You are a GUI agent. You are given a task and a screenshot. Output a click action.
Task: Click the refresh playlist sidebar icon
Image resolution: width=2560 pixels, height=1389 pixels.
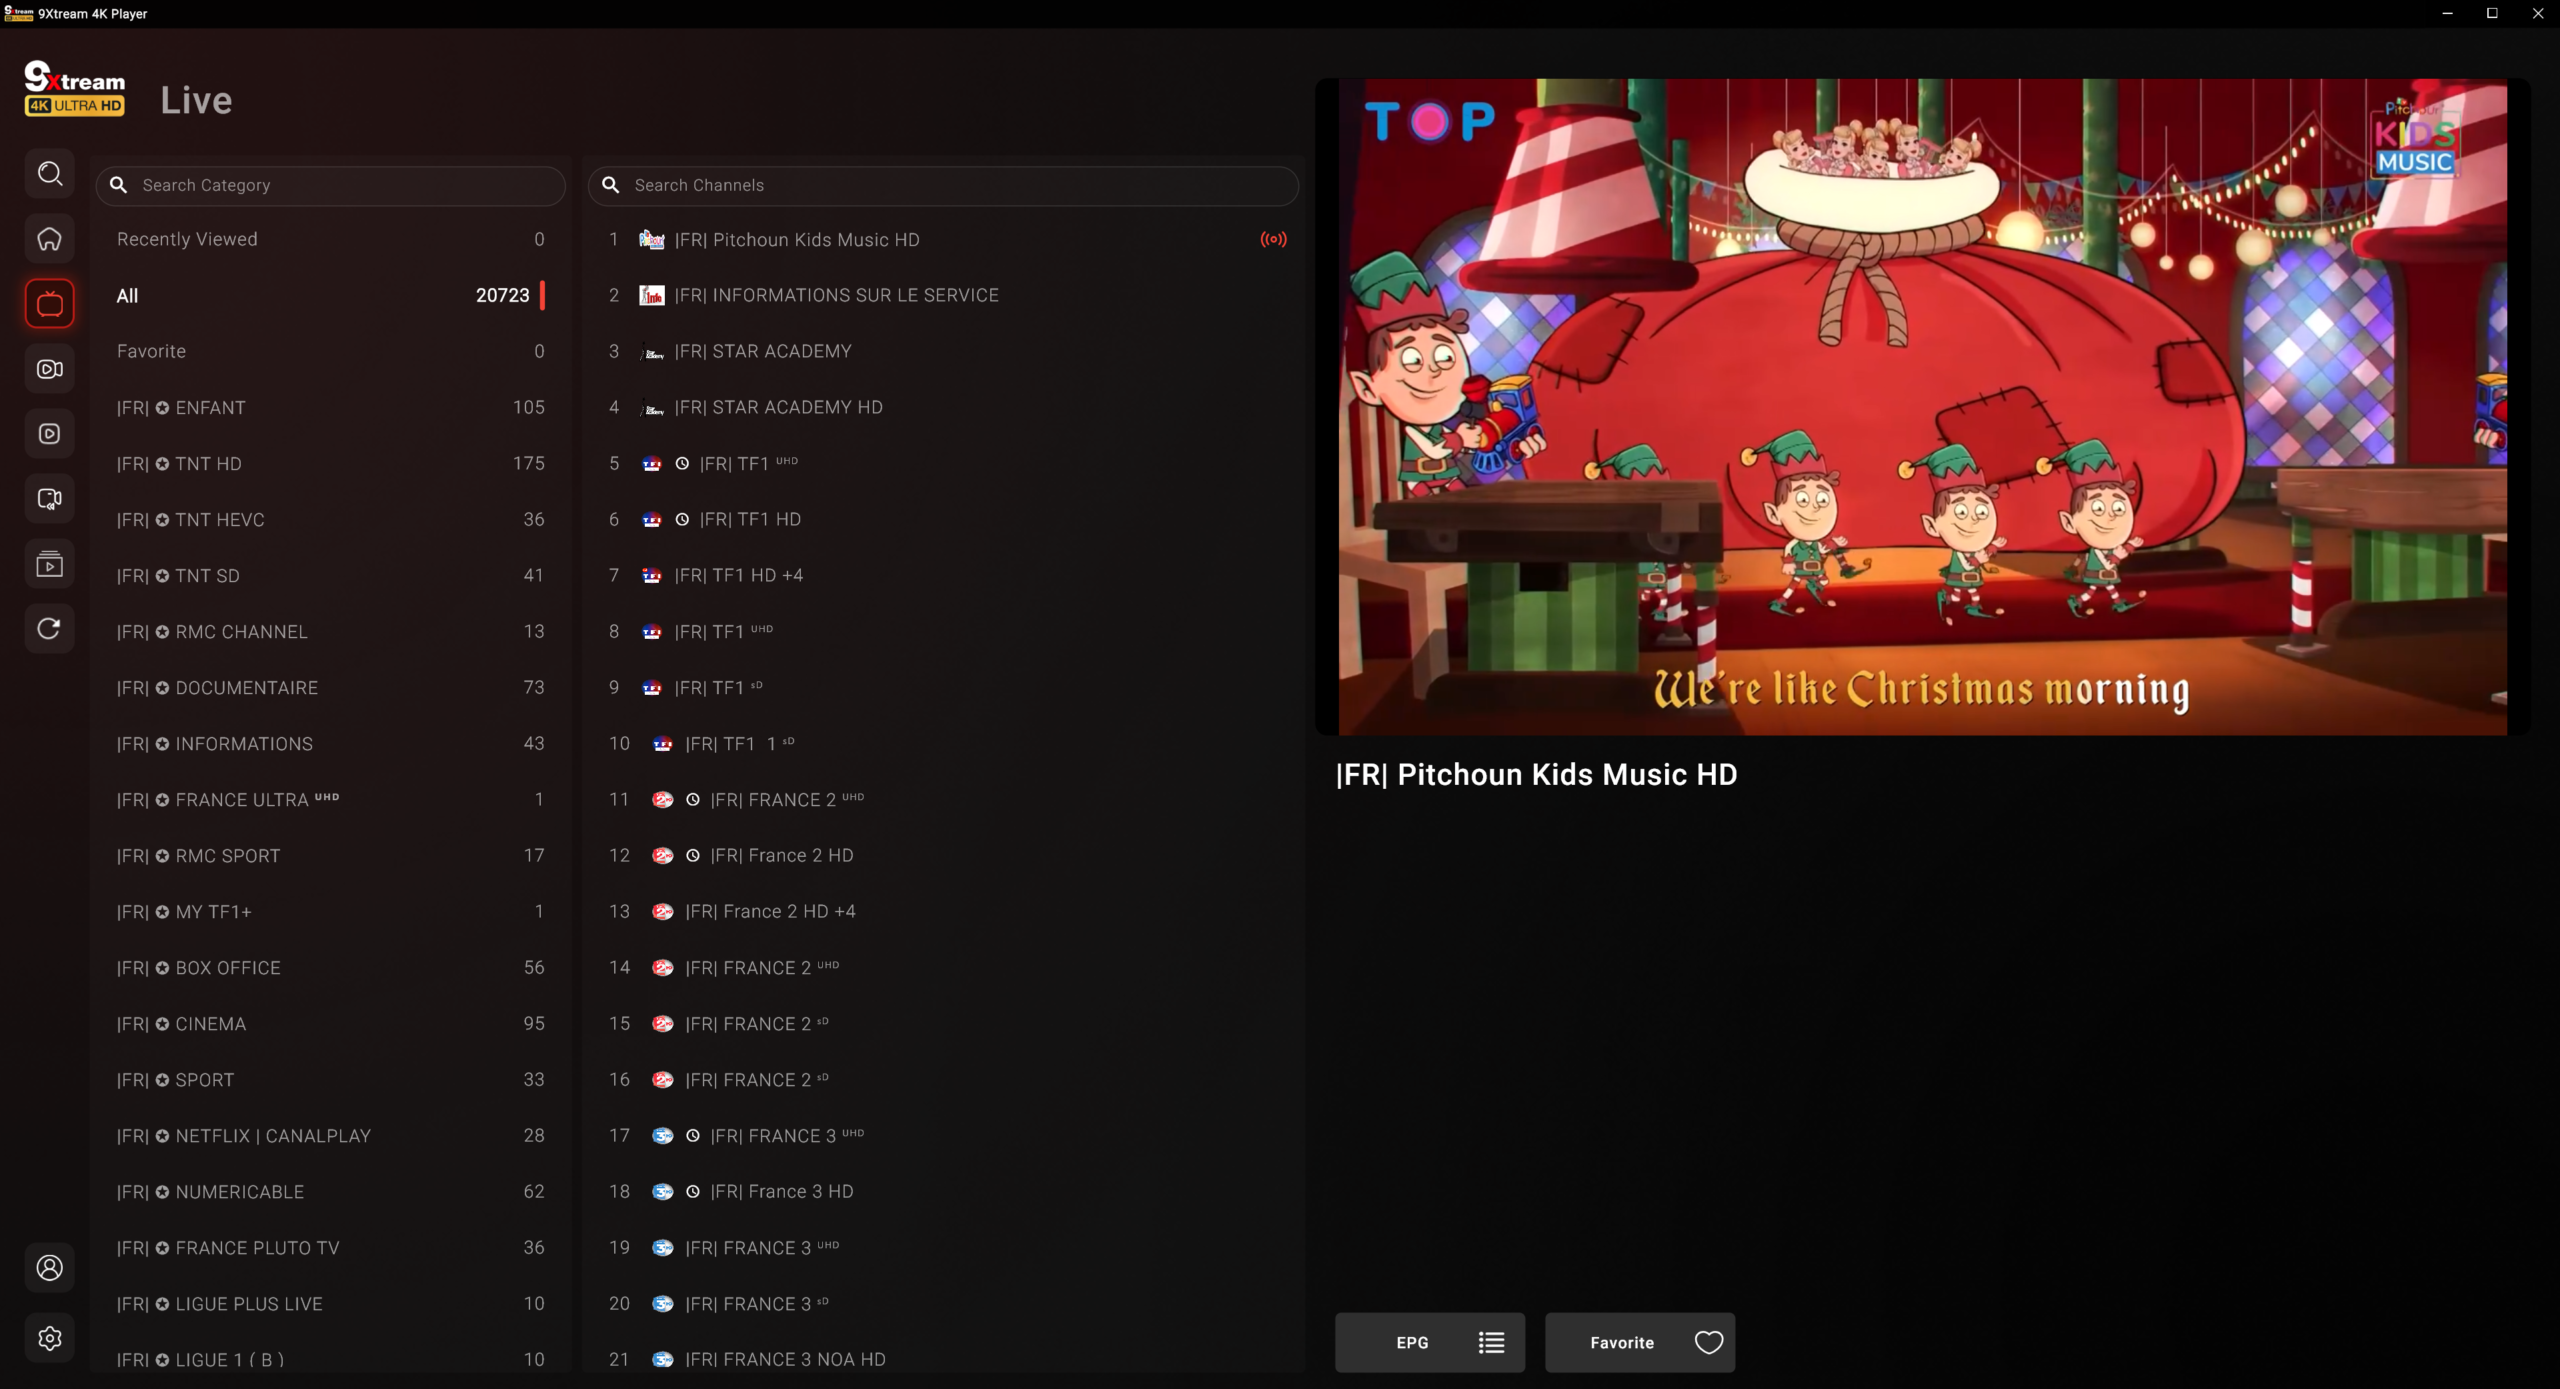tap(49, 629)
